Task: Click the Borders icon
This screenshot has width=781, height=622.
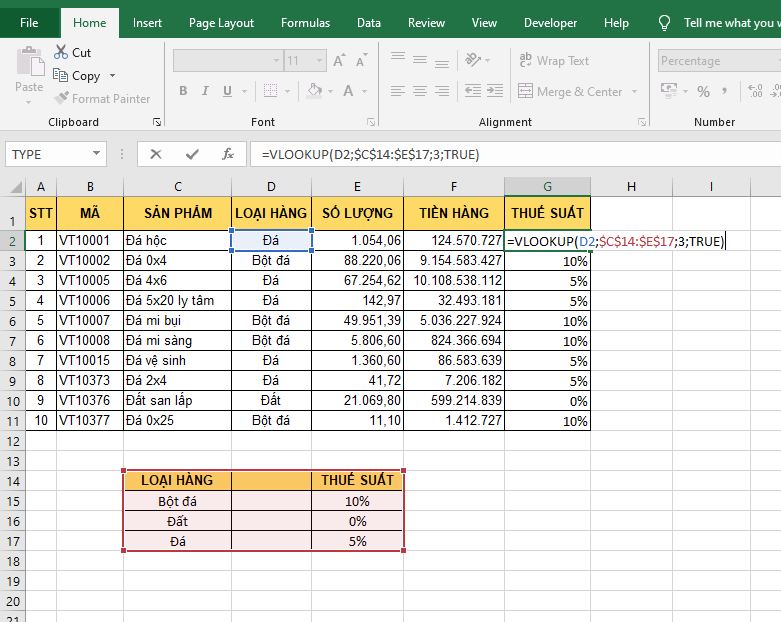Action: point(270,91)
